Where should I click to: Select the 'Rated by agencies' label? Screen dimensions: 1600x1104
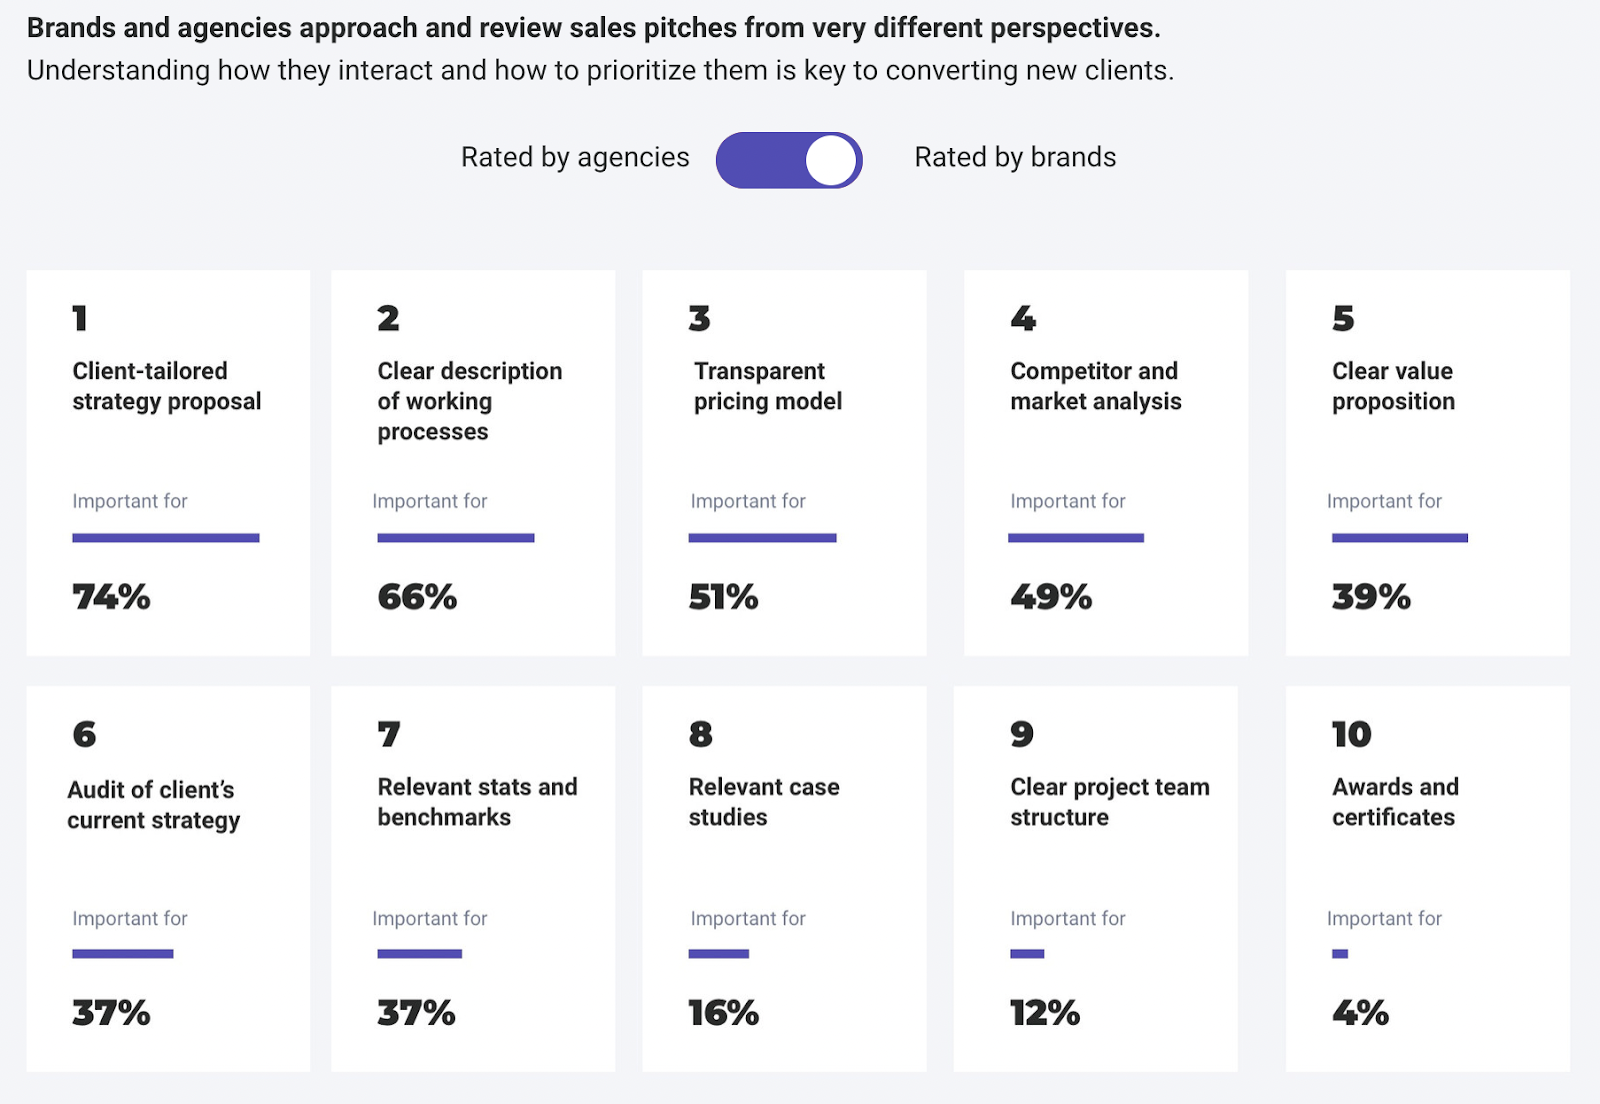[574, 157]
